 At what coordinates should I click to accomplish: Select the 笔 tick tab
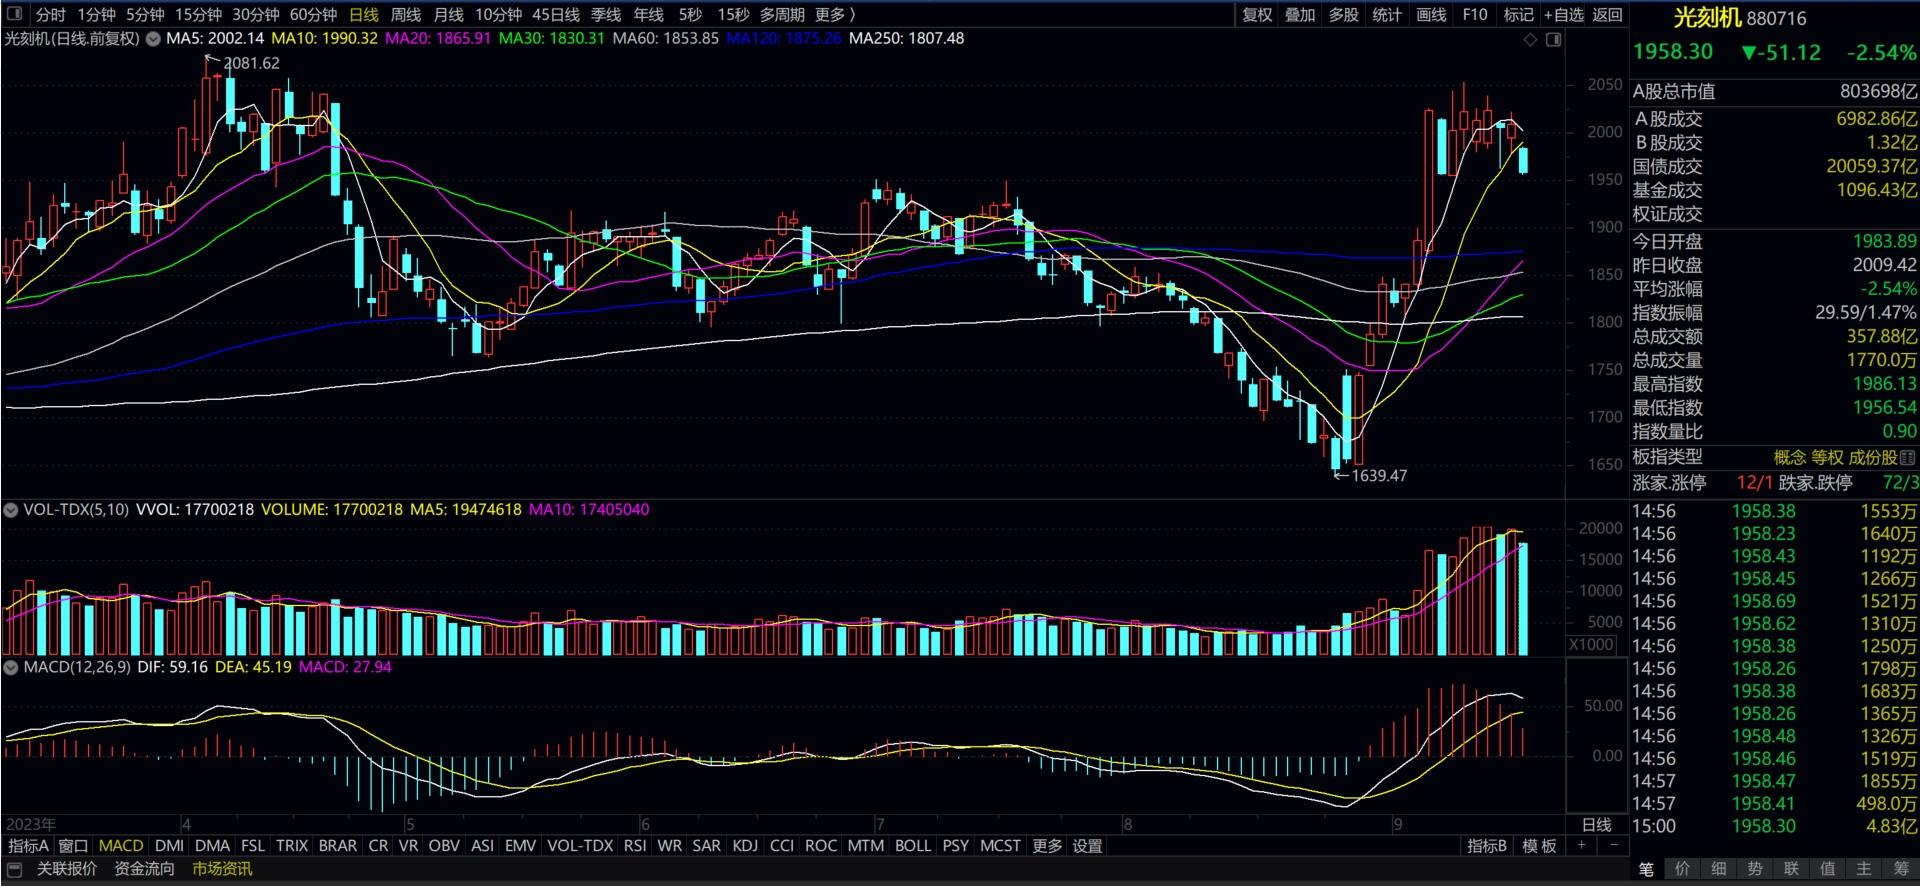pos(1647,869)
